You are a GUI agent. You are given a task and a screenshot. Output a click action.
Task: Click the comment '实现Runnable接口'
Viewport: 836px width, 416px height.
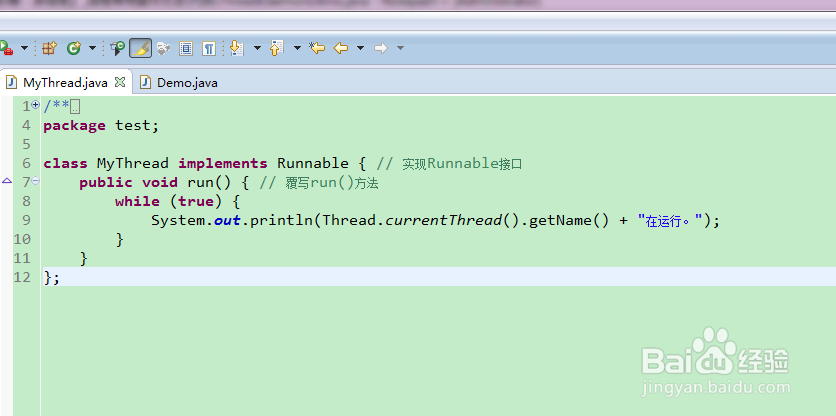pyautogui.click(x=462, y=164)
